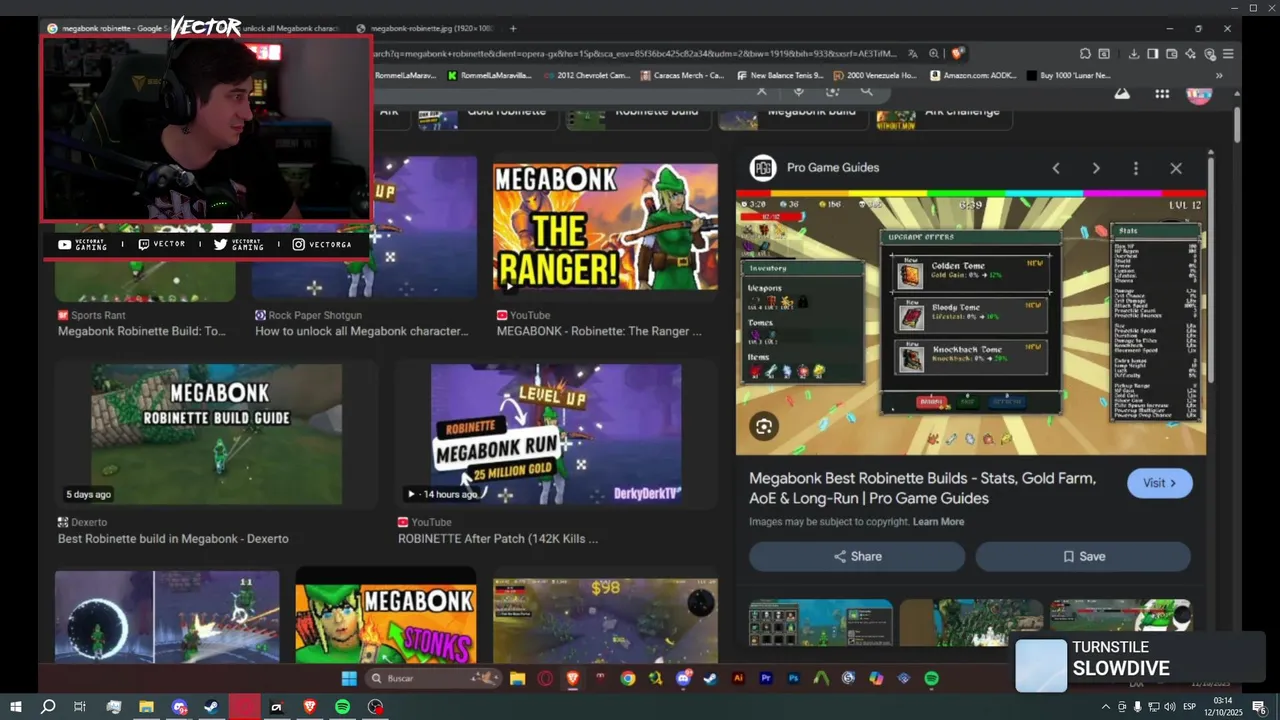
Task: Click the 'Buscar' Windows 11 search box
Action: coord(432,678)
